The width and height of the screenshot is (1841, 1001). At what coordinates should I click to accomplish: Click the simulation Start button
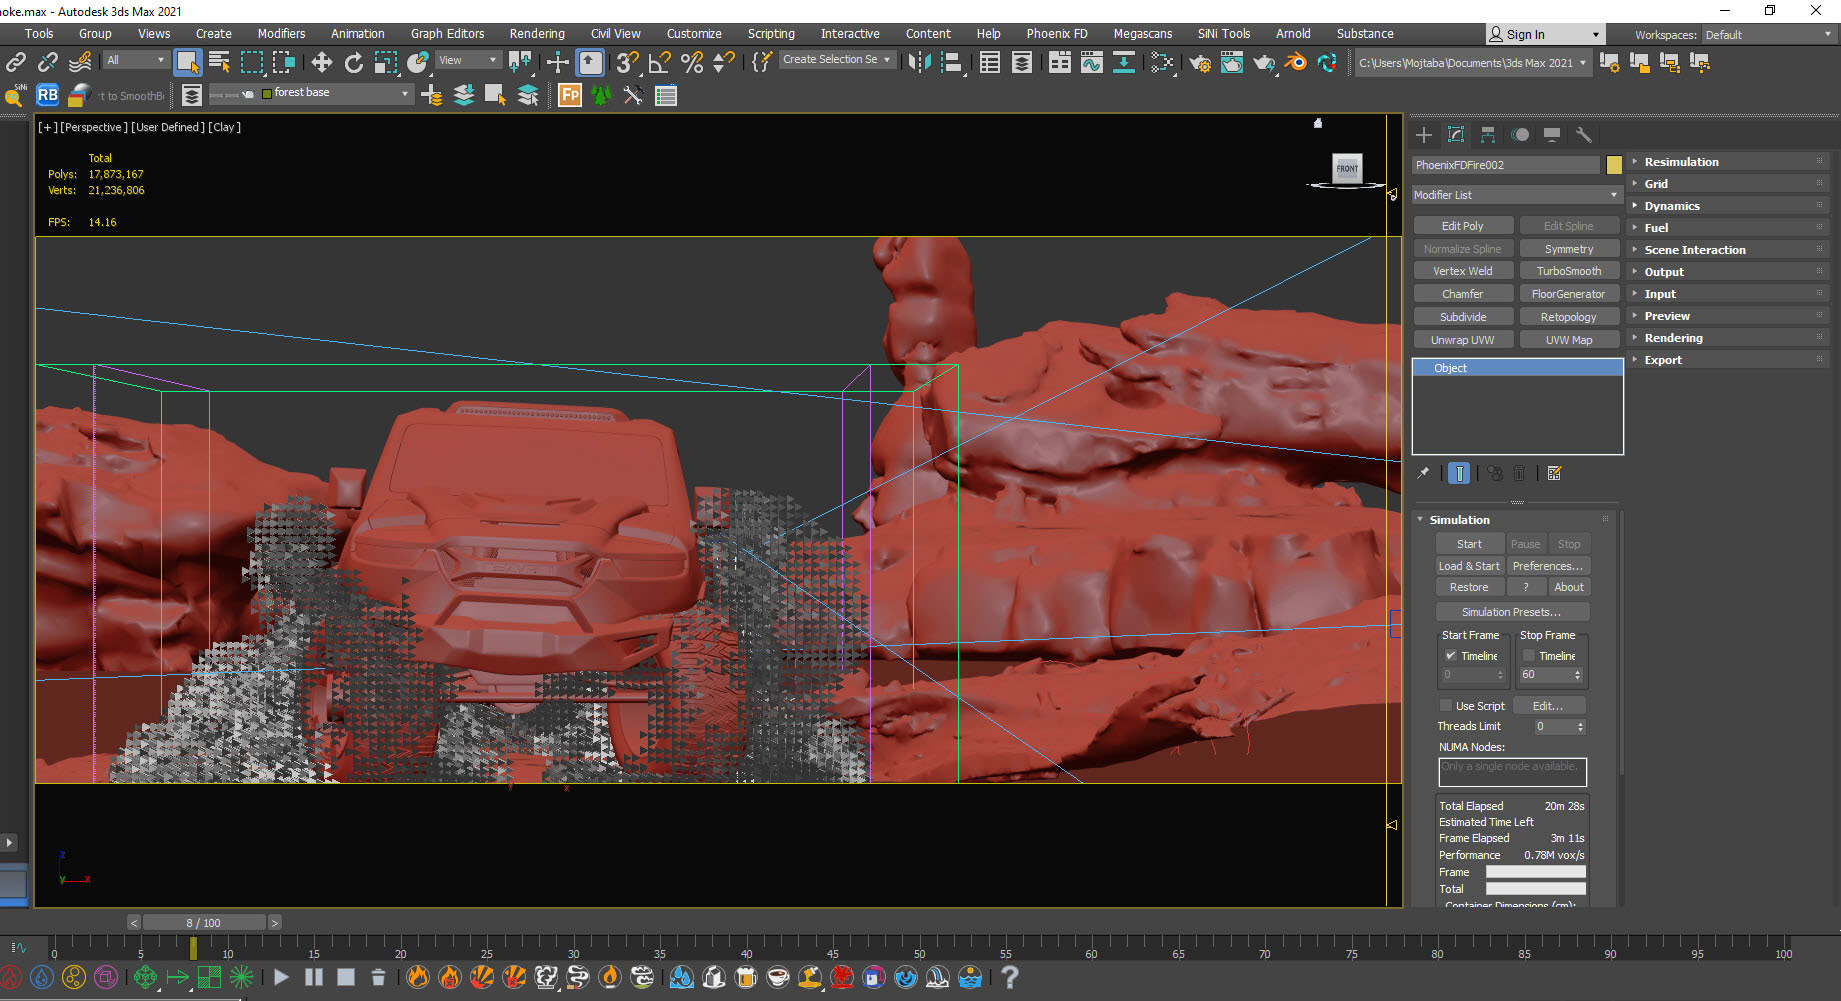1469,544
